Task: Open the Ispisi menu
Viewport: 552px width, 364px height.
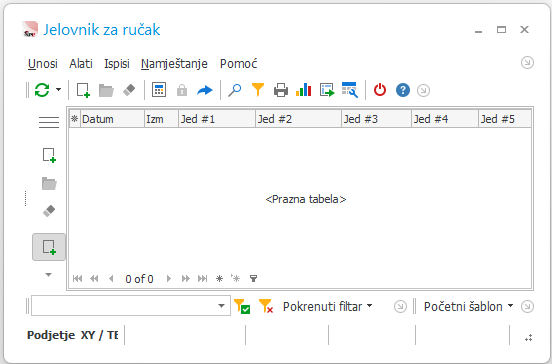Action: point(117,64)
